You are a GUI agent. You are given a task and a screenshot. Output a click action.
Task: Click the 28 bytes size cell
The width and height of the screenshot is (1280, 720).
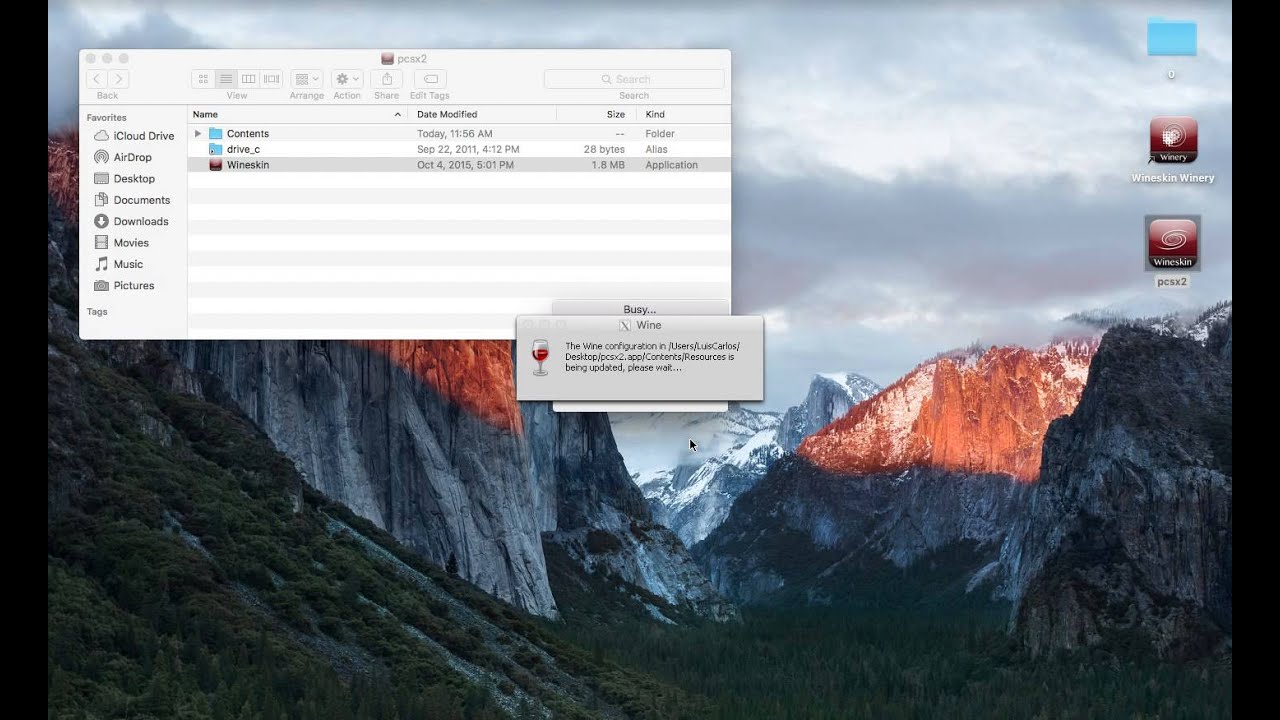point(604,149)
